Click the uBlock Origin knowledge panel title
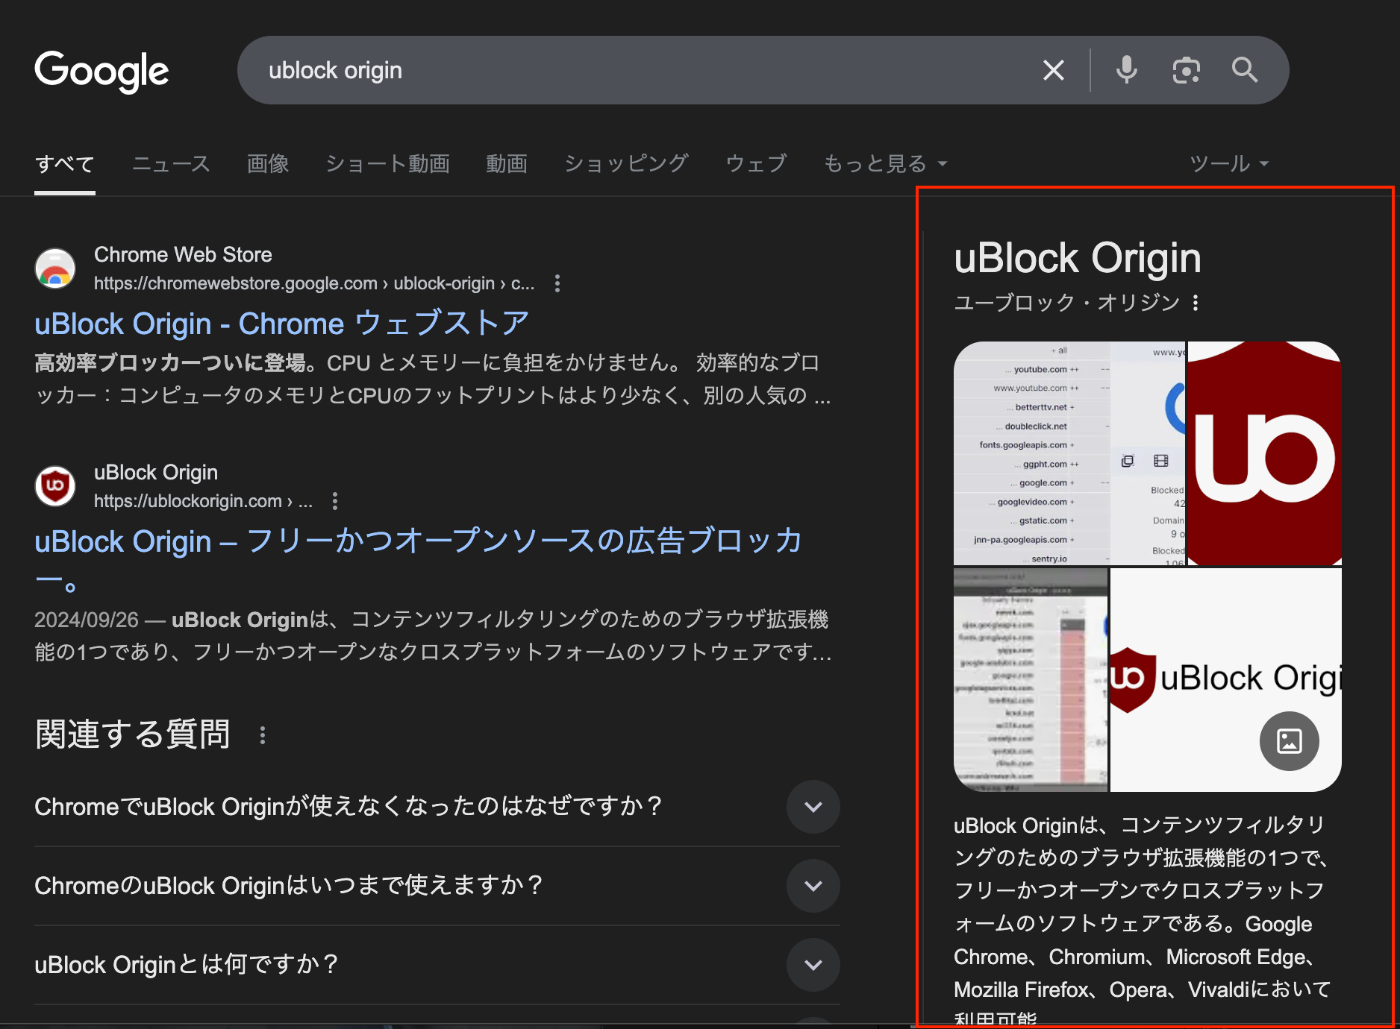 1077,258
